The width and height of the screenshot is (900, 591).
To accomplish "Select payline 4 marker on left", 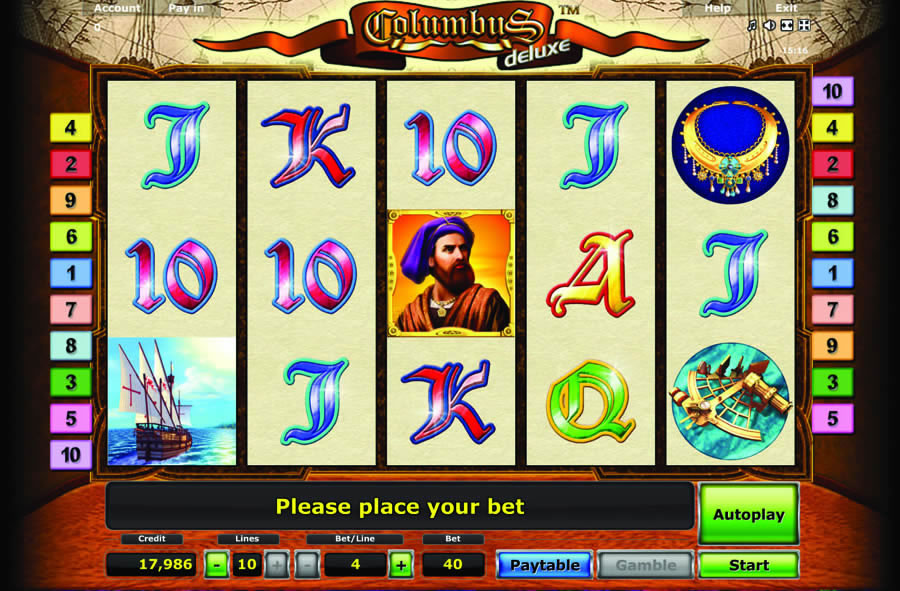I will [71, 127].
